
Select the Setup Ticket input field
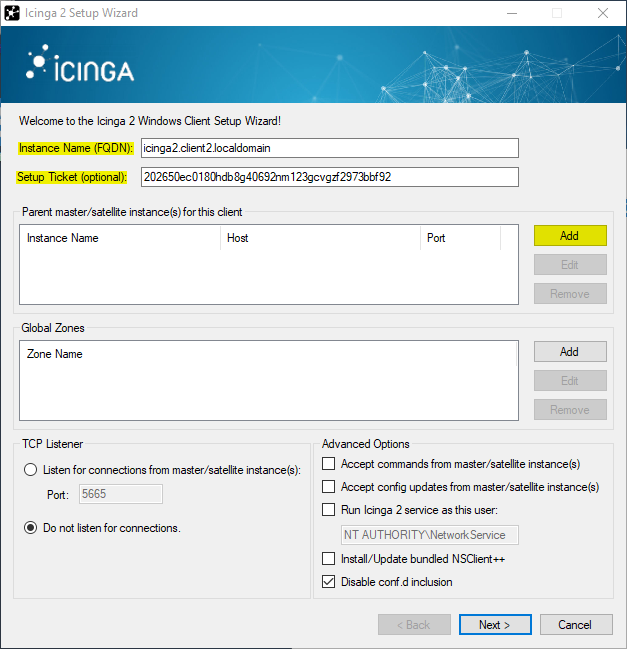[x=329, y=177]
